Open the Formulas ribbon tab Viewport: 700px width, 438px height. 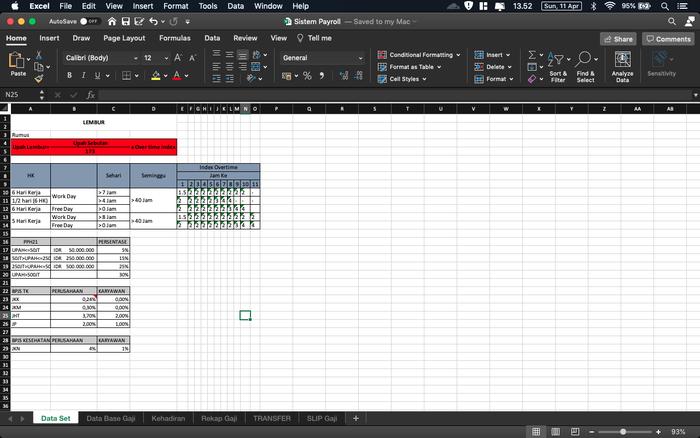175,38
